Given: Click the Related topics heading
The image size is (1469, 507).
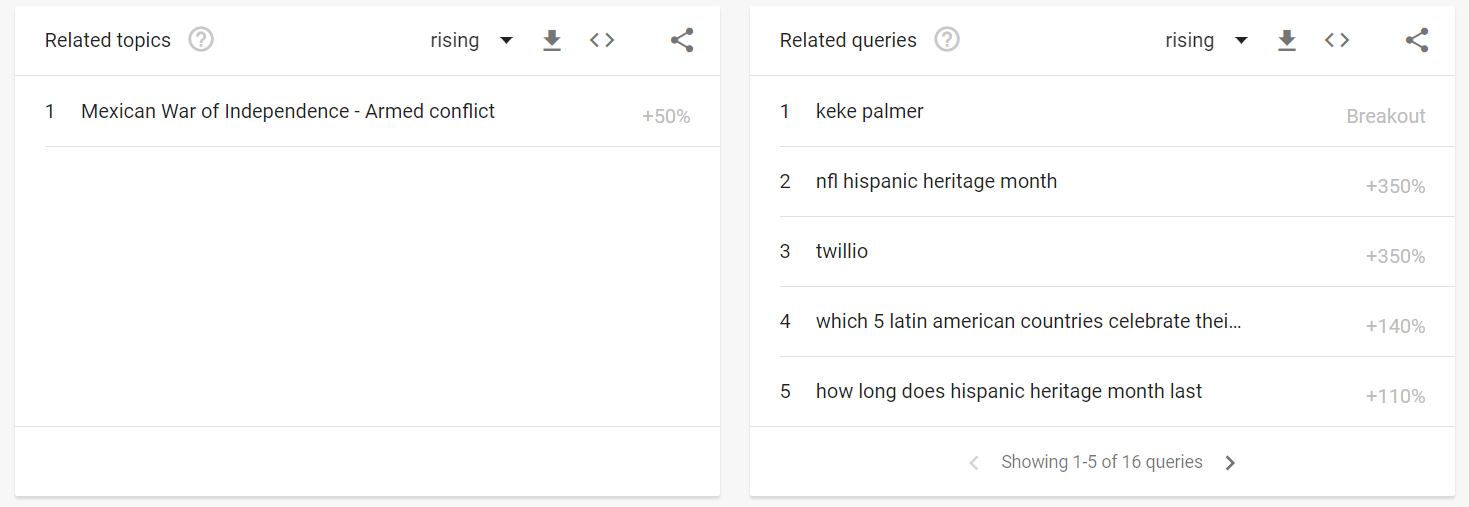Looking at the screenshot, I should (x=108, y=40).
